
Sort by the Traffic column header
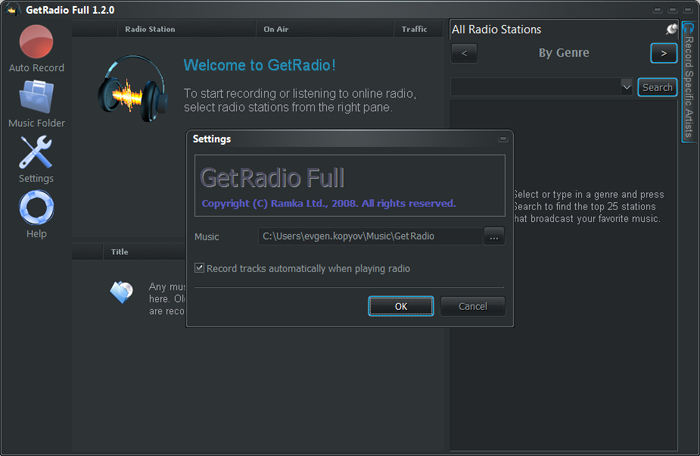(419, 29)
